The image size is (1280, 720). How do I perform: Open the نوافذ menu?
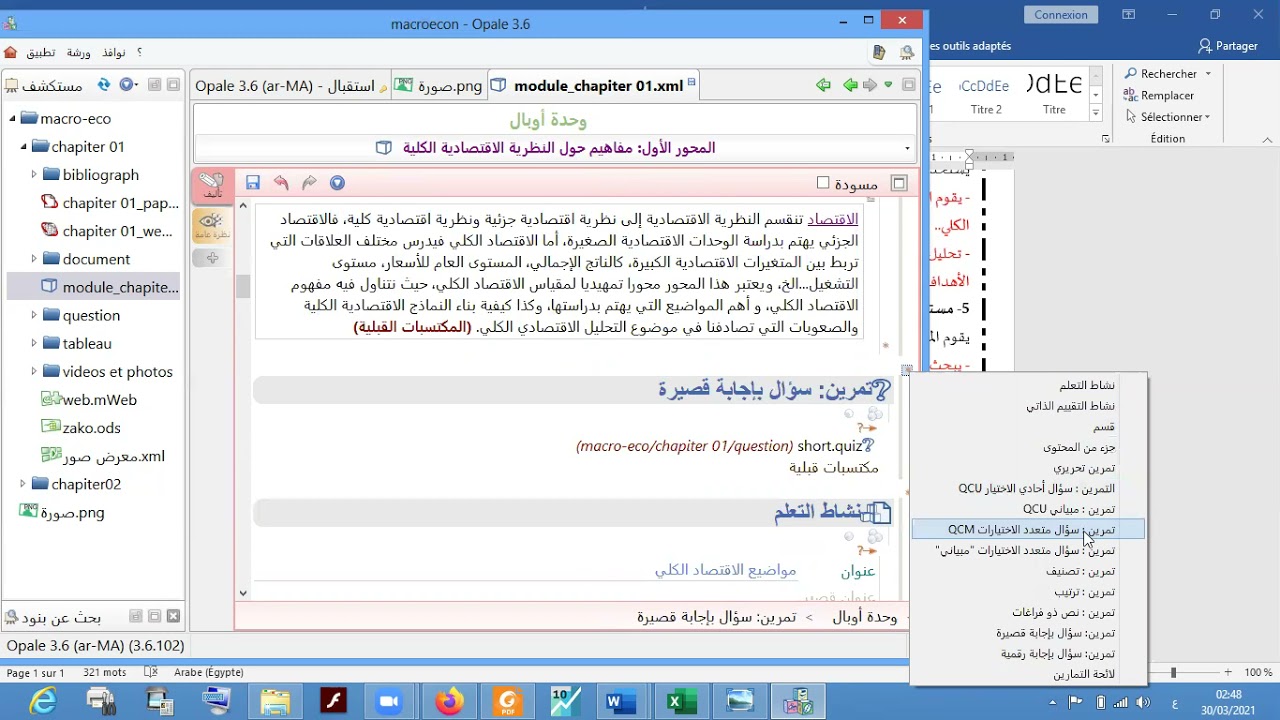[113, 52]
